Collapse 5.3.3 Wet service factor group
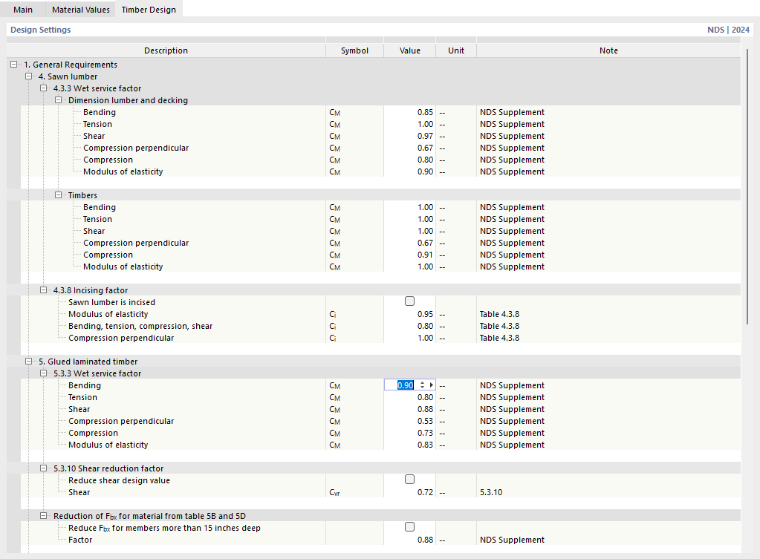The width and height of the screenshot is (760, 559). point(44,373)
